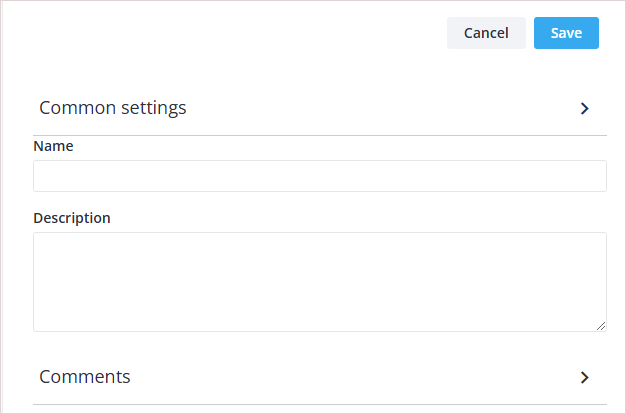Save the settings with the blue button
The height and width of the screenshot is (414, 626).
[x=566, y=33]
